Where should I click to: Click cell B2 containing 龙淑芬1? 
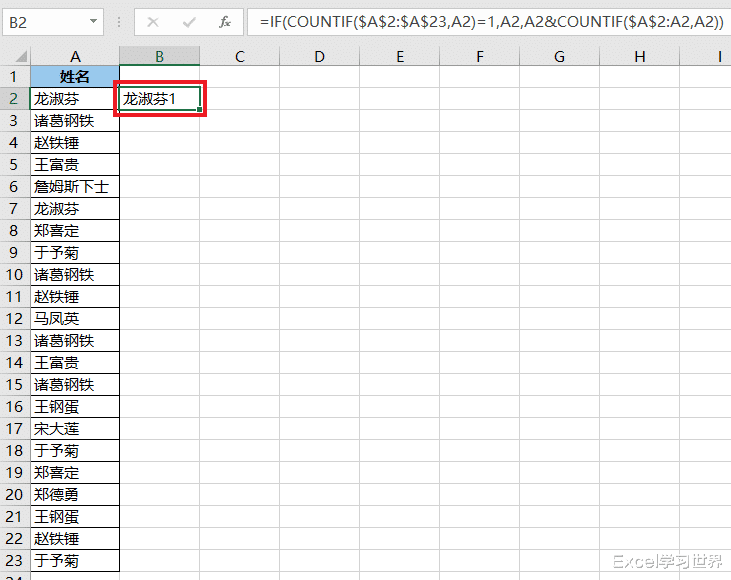click(x=159, y=98)
